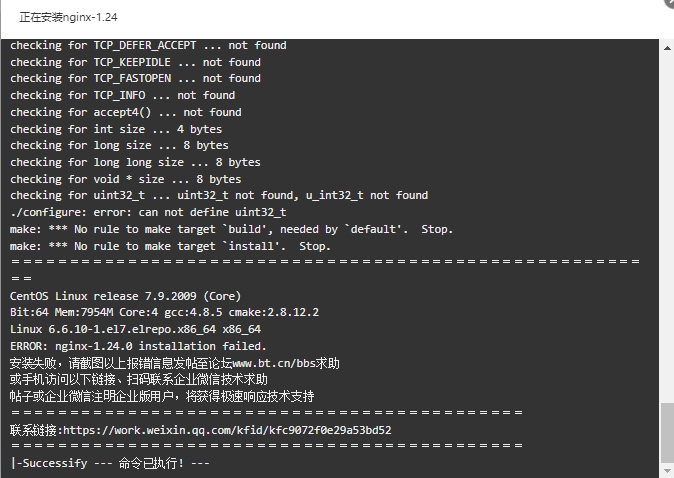Close the nginx-1.24 installation dialog

click(670, 2)
